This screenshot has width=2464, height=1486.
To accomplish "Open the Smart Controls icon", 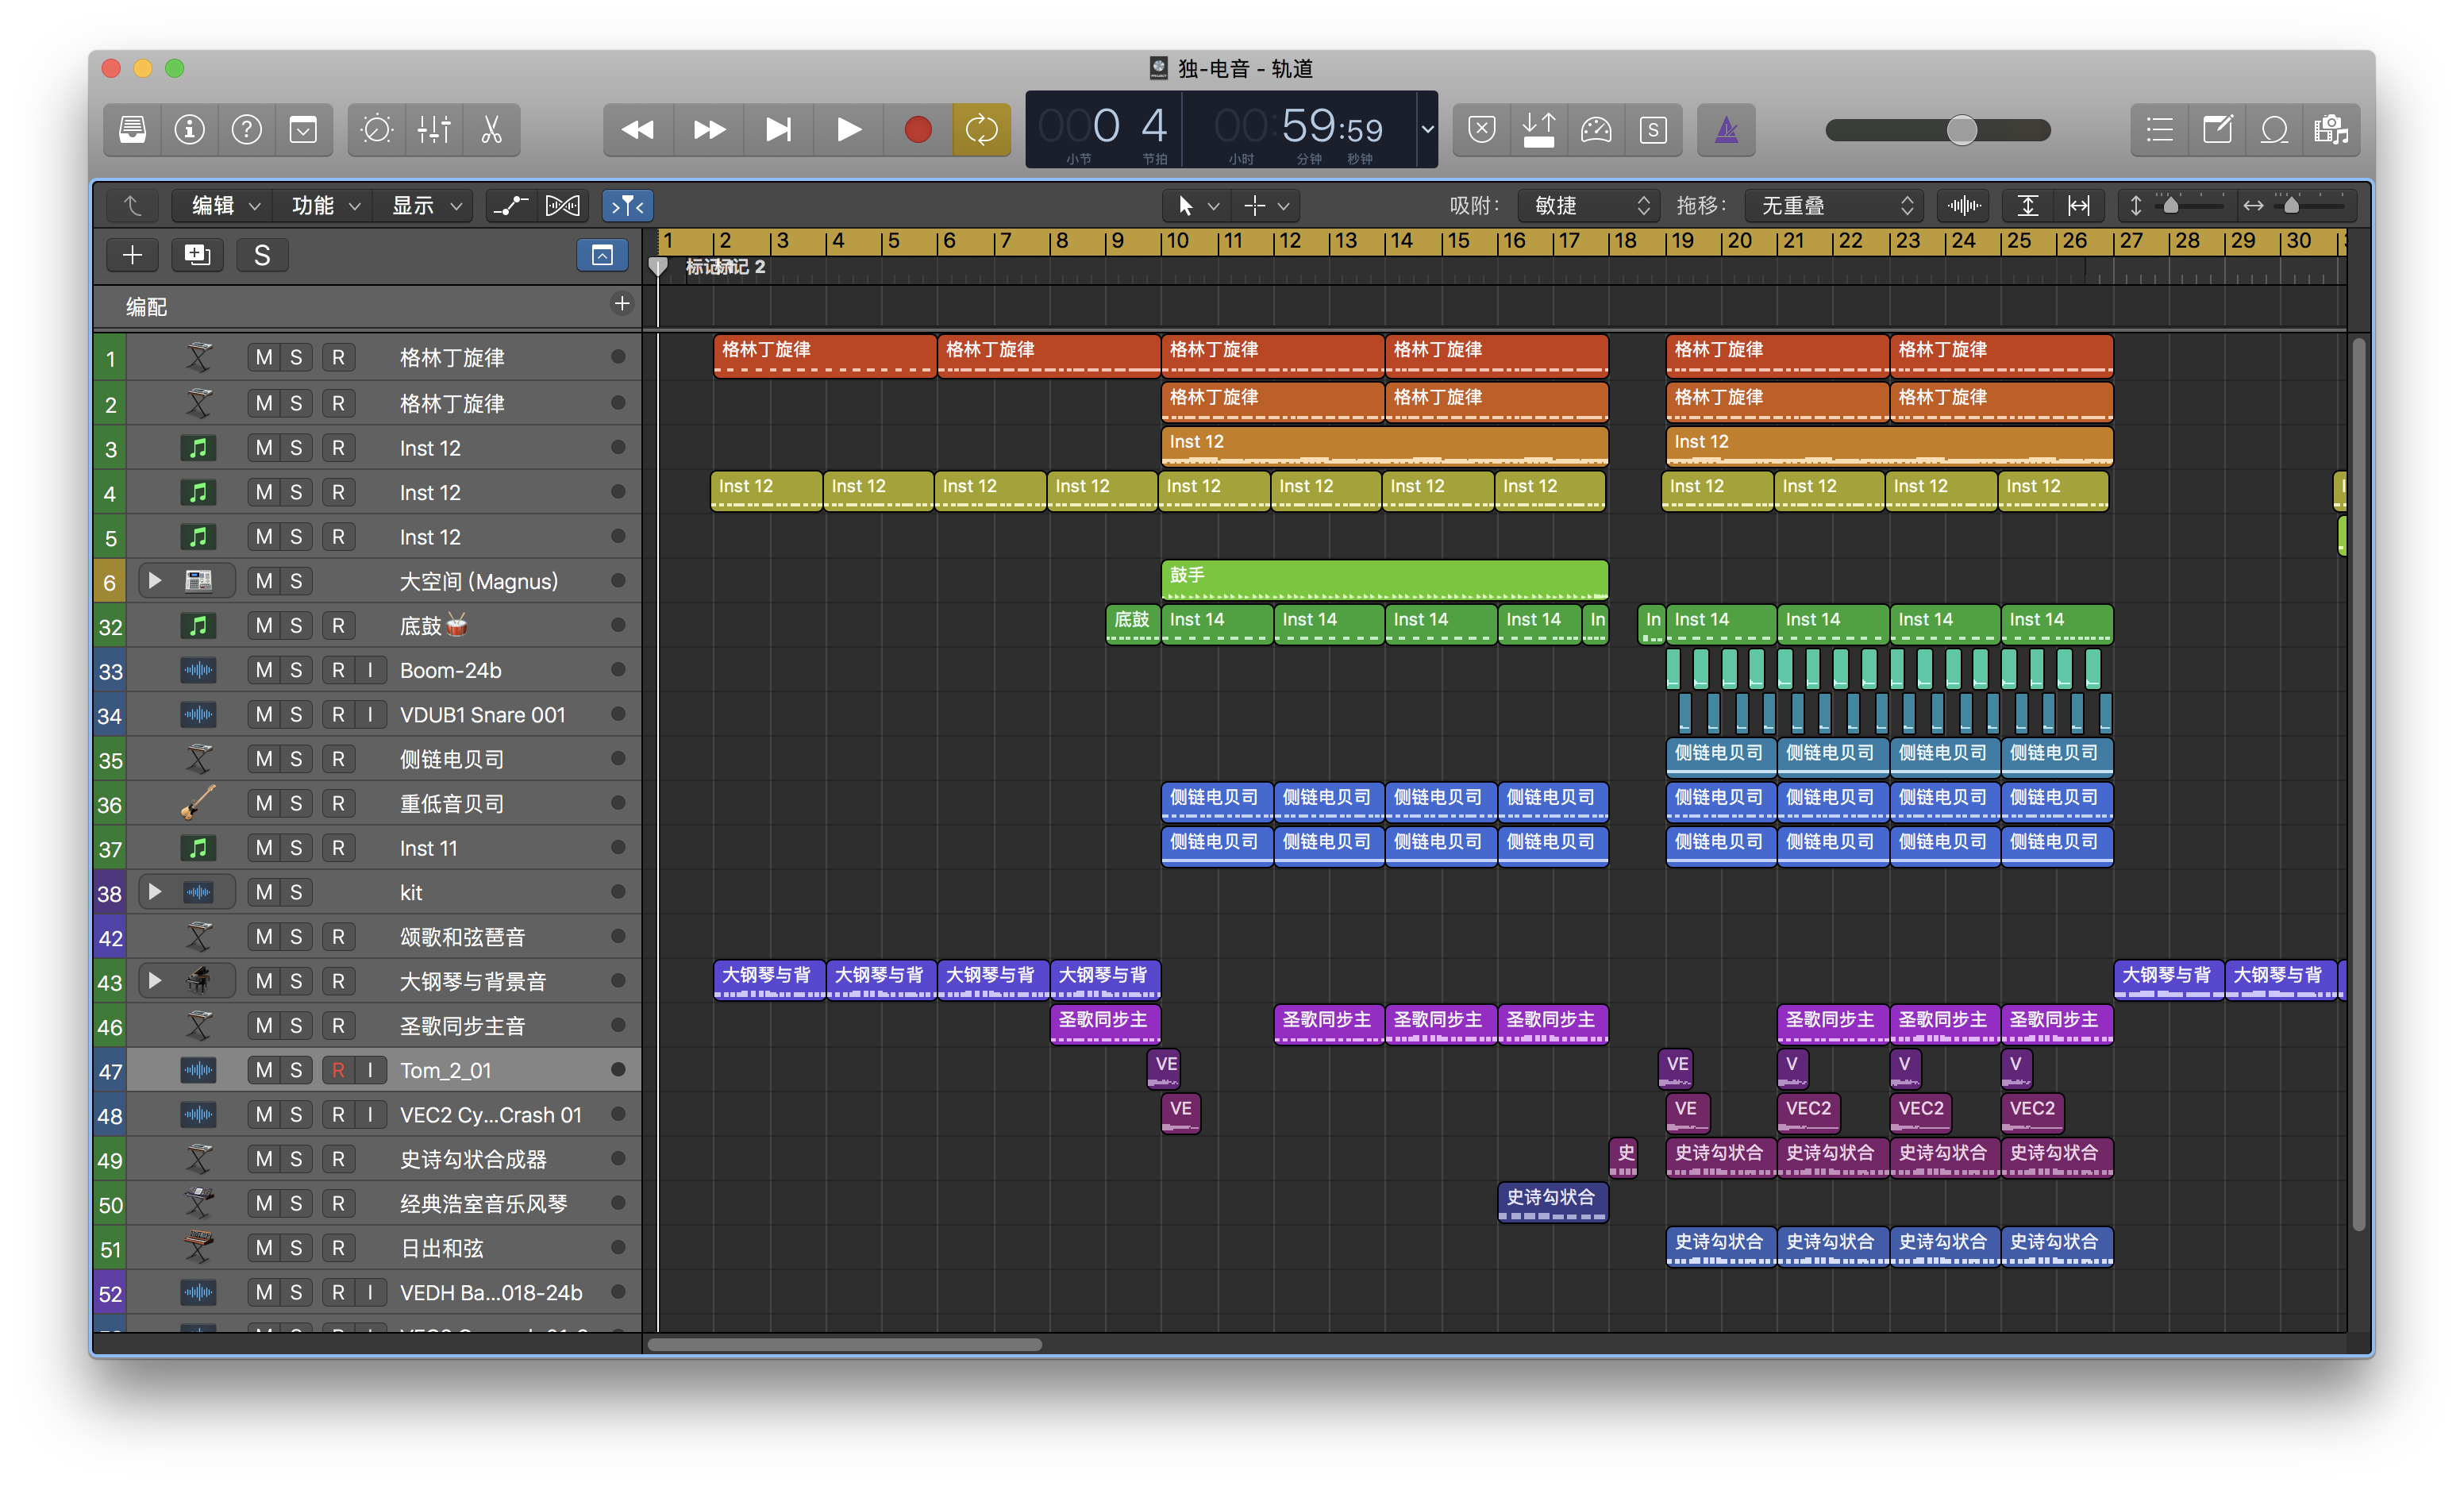I will [x=377, y=130].
